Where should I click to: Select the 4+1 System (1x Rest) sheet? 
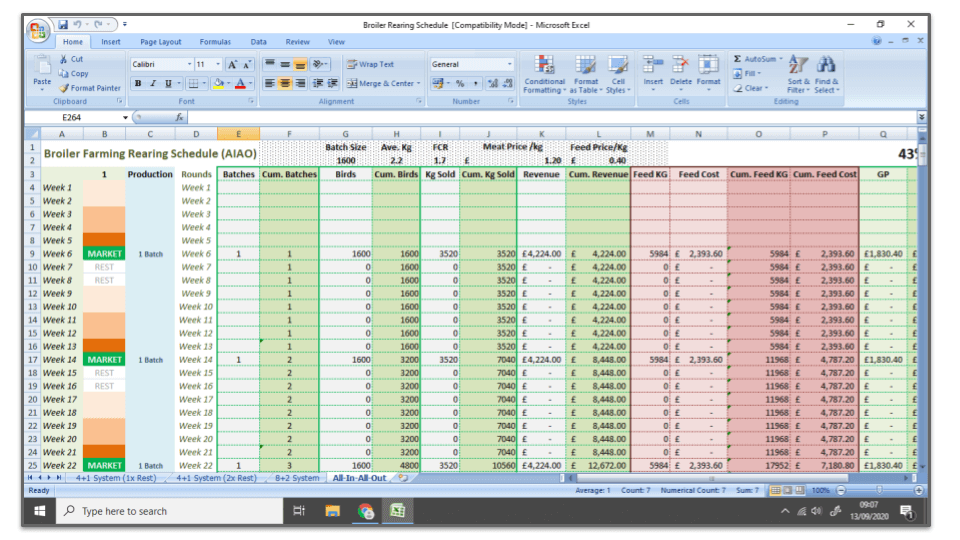[x=116, y=478]
